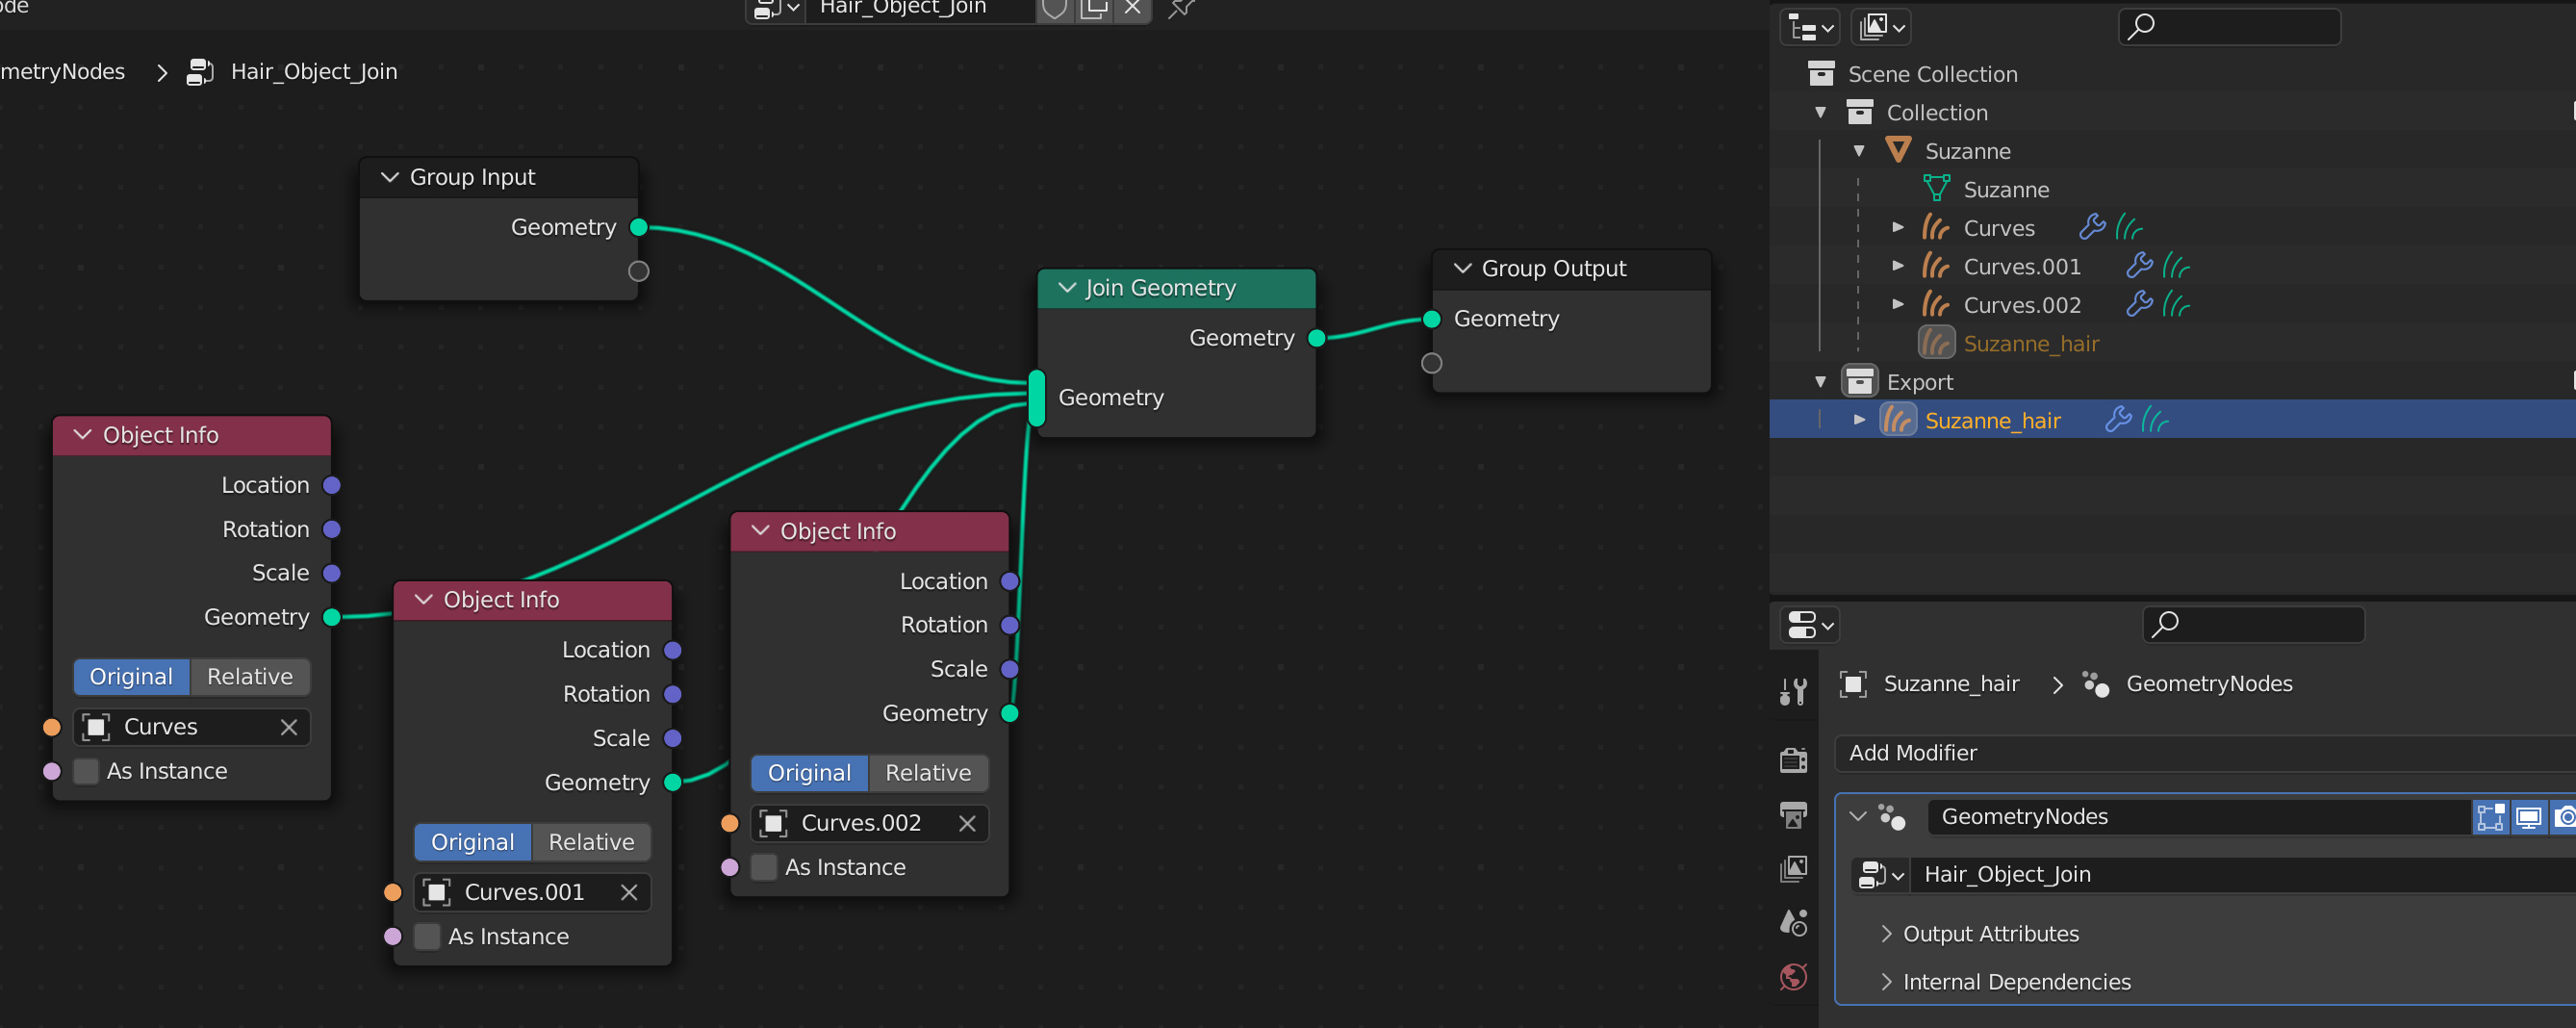Open the Curves.002 object picker field

[870, 823]
